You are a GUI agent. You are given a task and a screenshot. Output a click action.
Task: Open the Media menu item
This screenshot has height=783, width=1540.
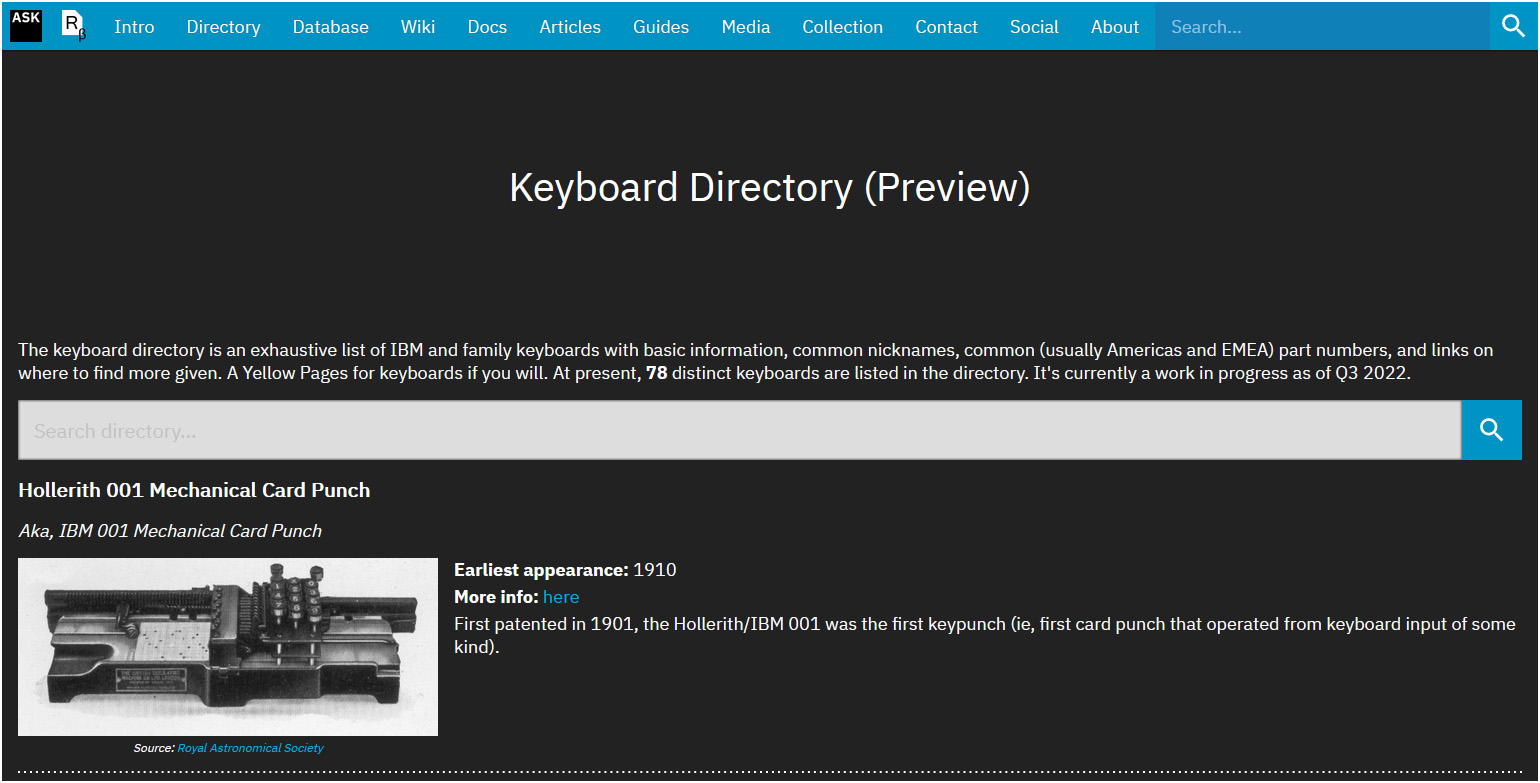(746, 27)
